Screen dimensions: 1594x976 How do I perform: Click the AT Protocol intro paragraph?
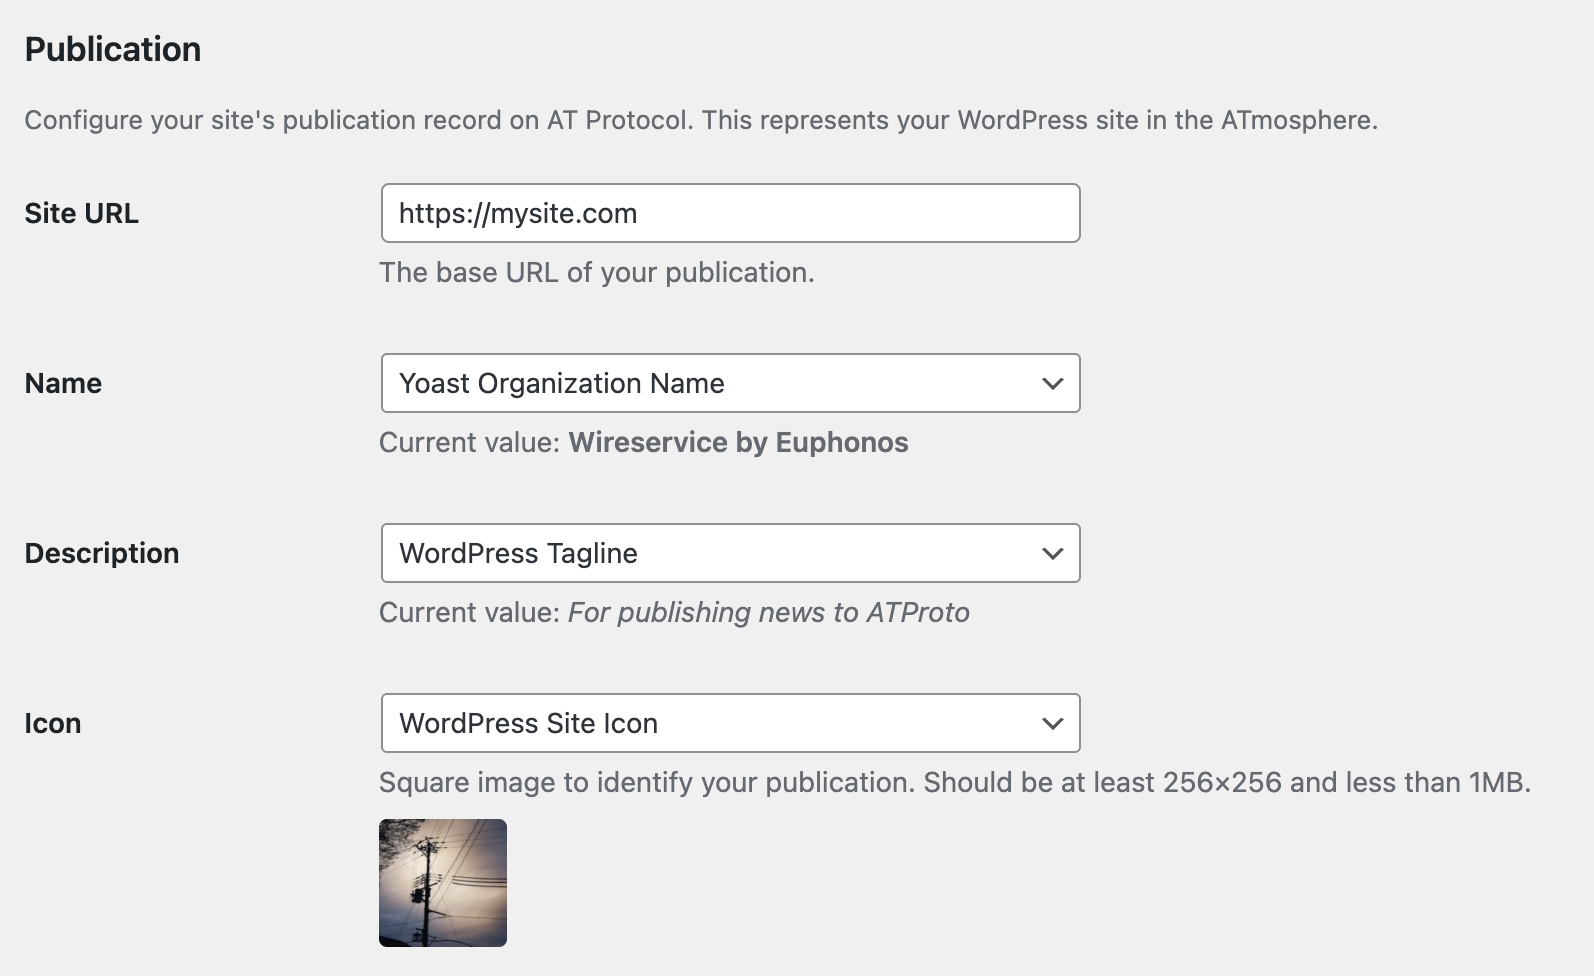click(701, 120)
